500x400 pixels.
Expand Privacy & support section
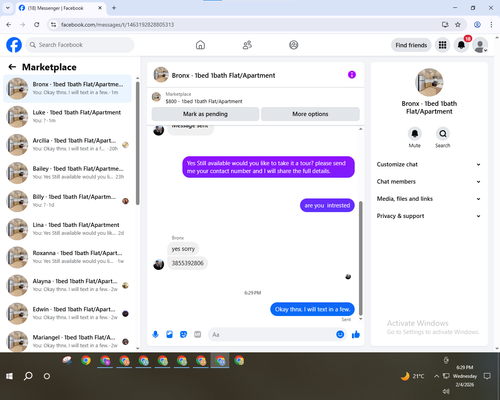(x=429, y=216)
